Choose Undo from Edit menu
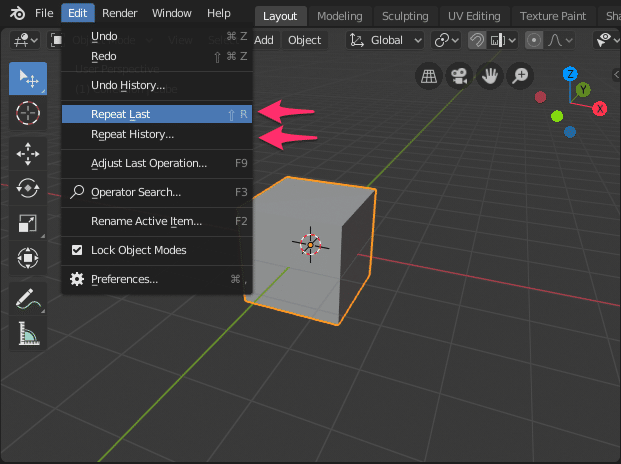 click(x=157, y=36)
